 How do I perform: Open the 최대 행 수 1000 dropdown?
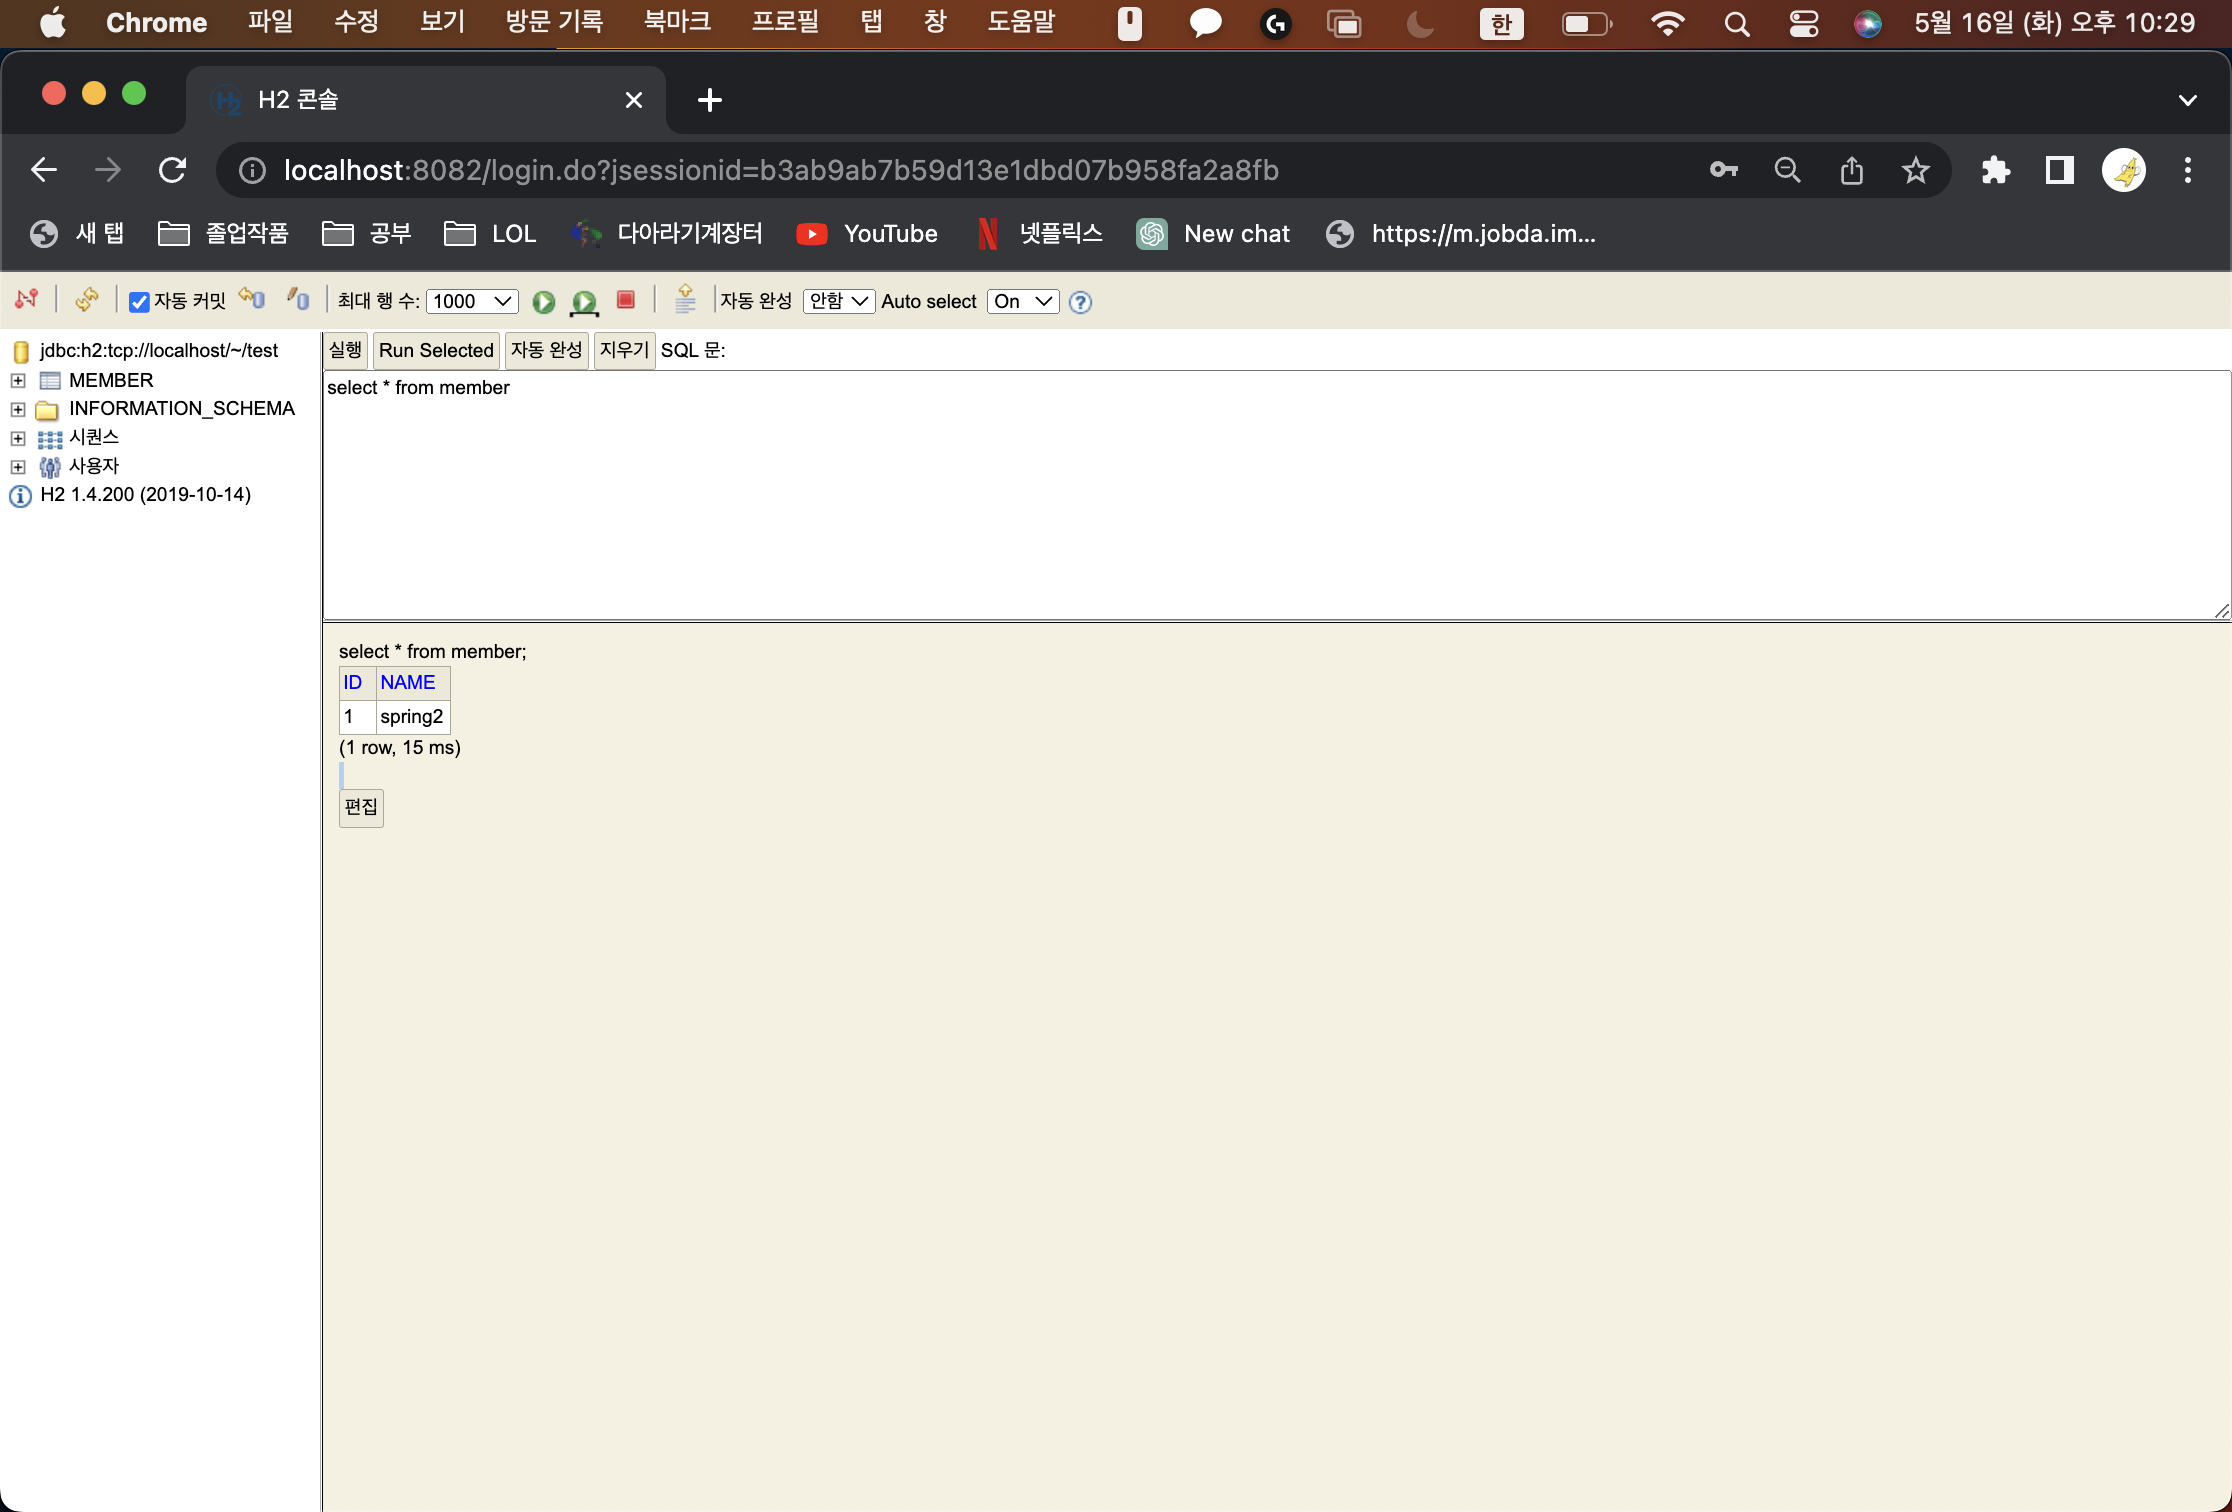(472, 301)
